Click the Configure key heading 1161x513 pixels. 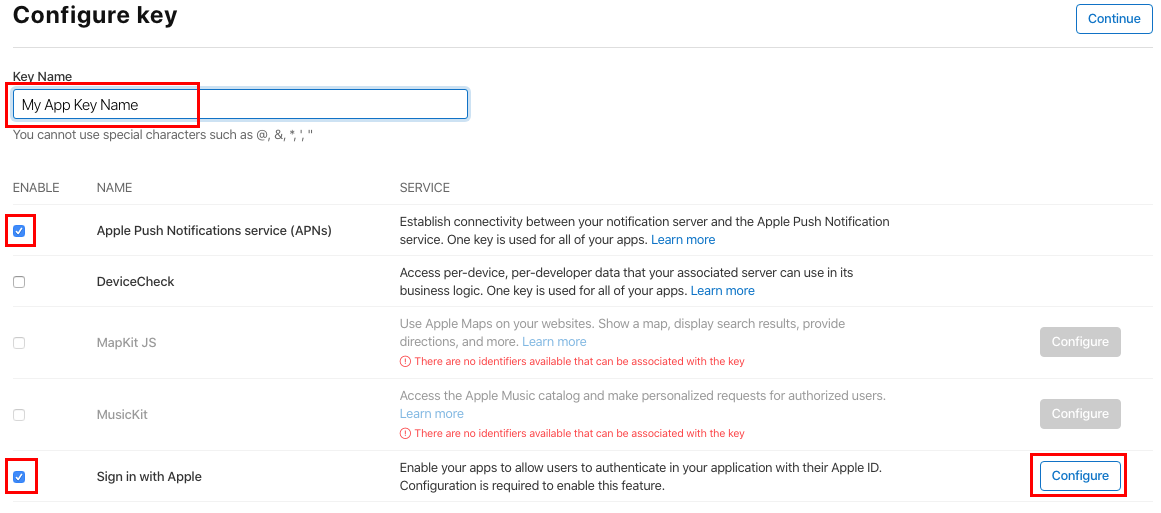click(96, 15)
